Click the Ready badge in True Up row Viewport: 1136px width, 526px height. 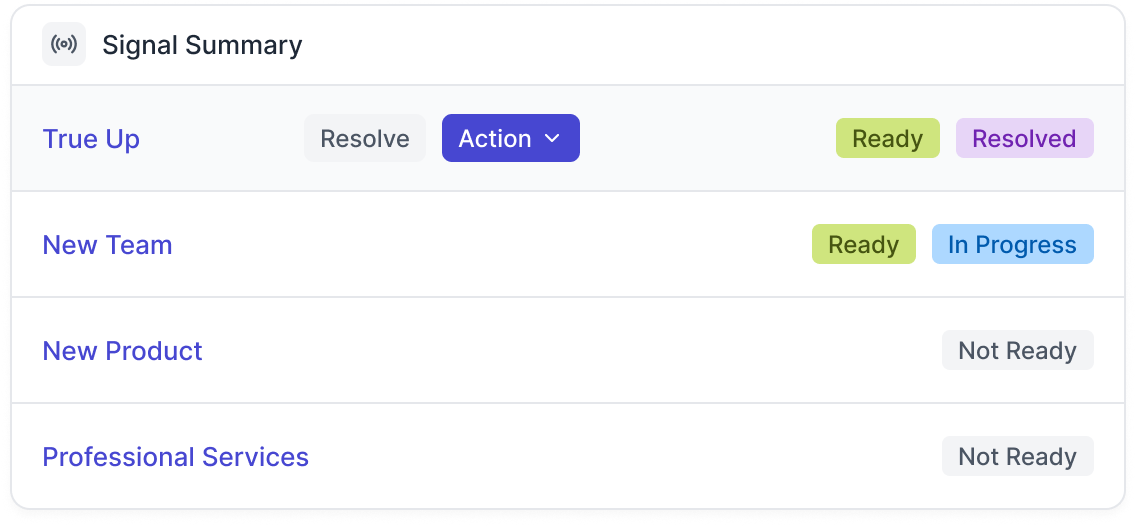tap(887, 139)
